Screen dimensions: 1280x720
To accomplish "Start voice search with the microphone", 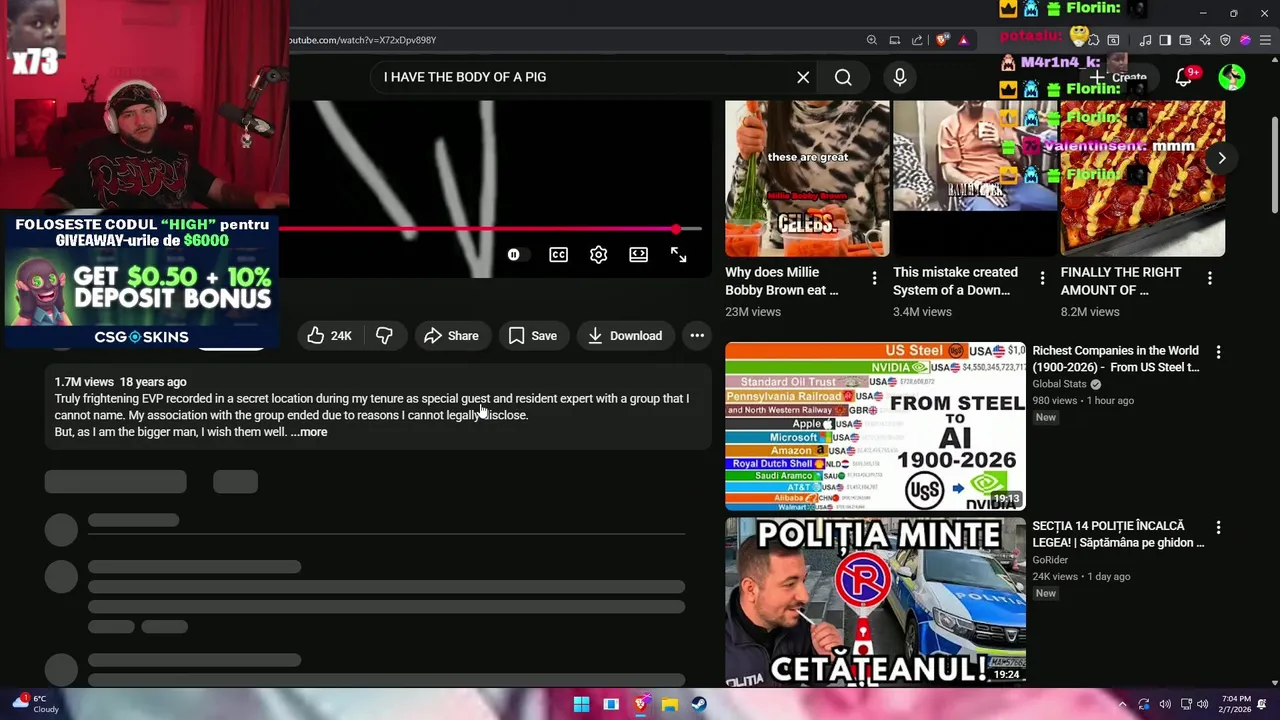I will [x=900, y=77].
